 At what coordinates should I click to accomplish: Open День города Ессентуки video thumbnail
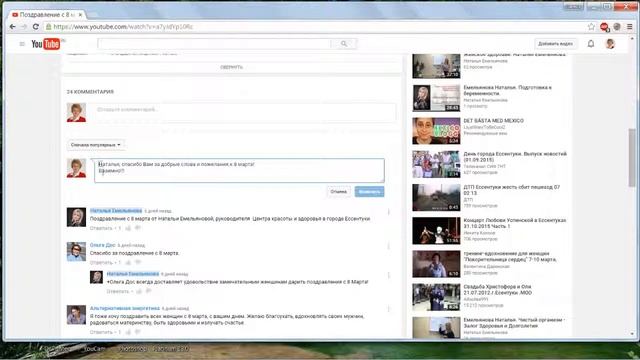pyautogui.click(x=436, y=164)
